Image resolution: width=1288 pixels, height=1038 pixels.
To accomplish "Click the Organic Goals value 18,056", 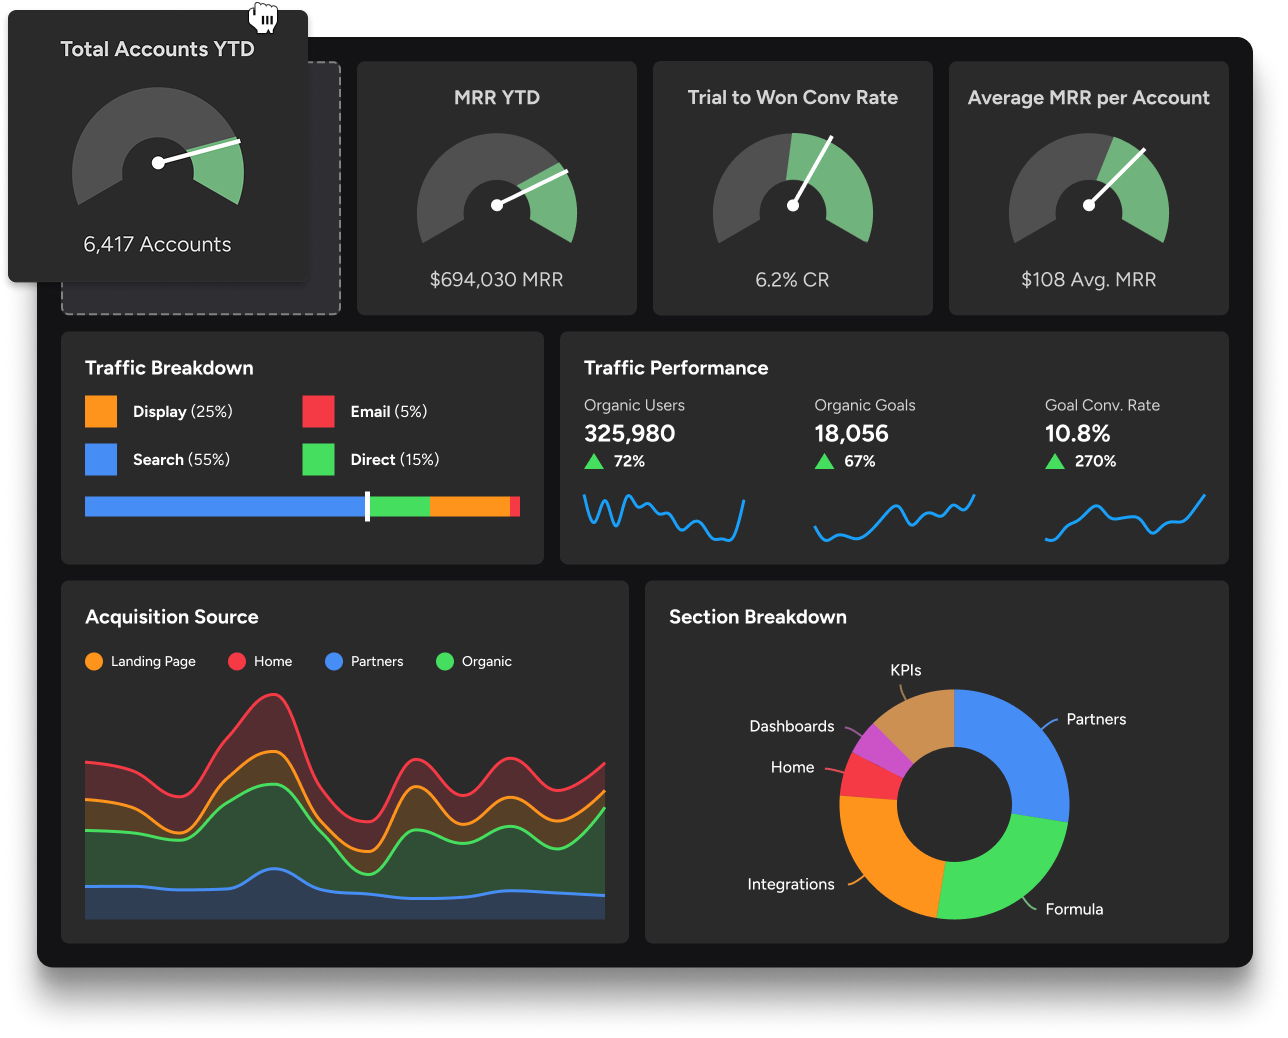I will (x=852, y=433).
